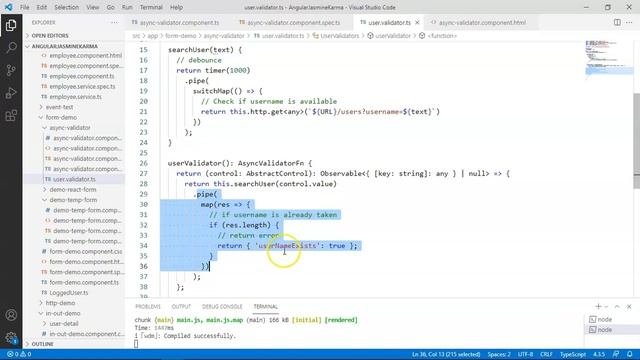This screenshot has height=360, width=640.
Task: Expand the http-demo folder
Action: pos(60,303)
